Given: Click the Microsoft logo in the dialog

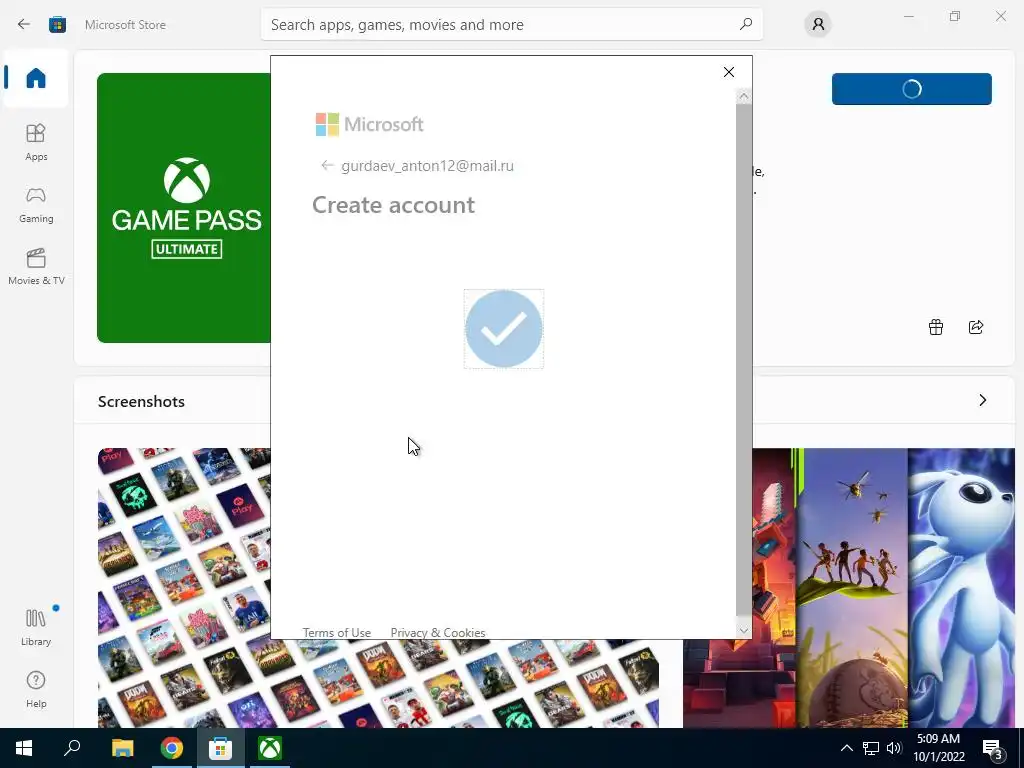Looking at the screenshot, I should [x=370, y=124].
